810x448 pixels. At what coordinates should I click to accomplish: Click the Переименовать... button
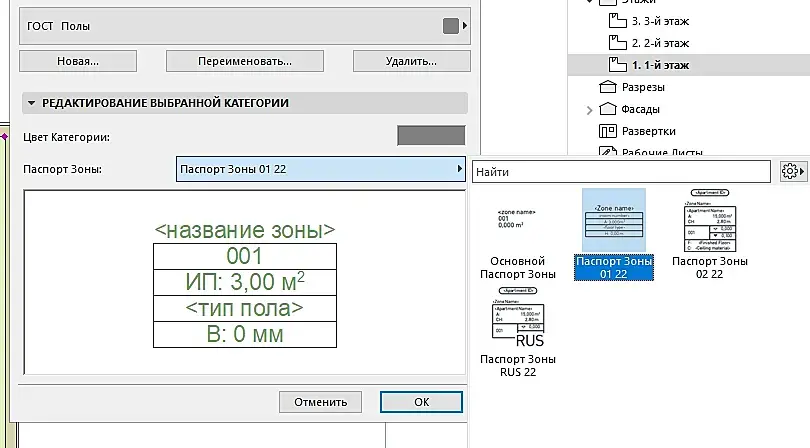coord(245,61)
